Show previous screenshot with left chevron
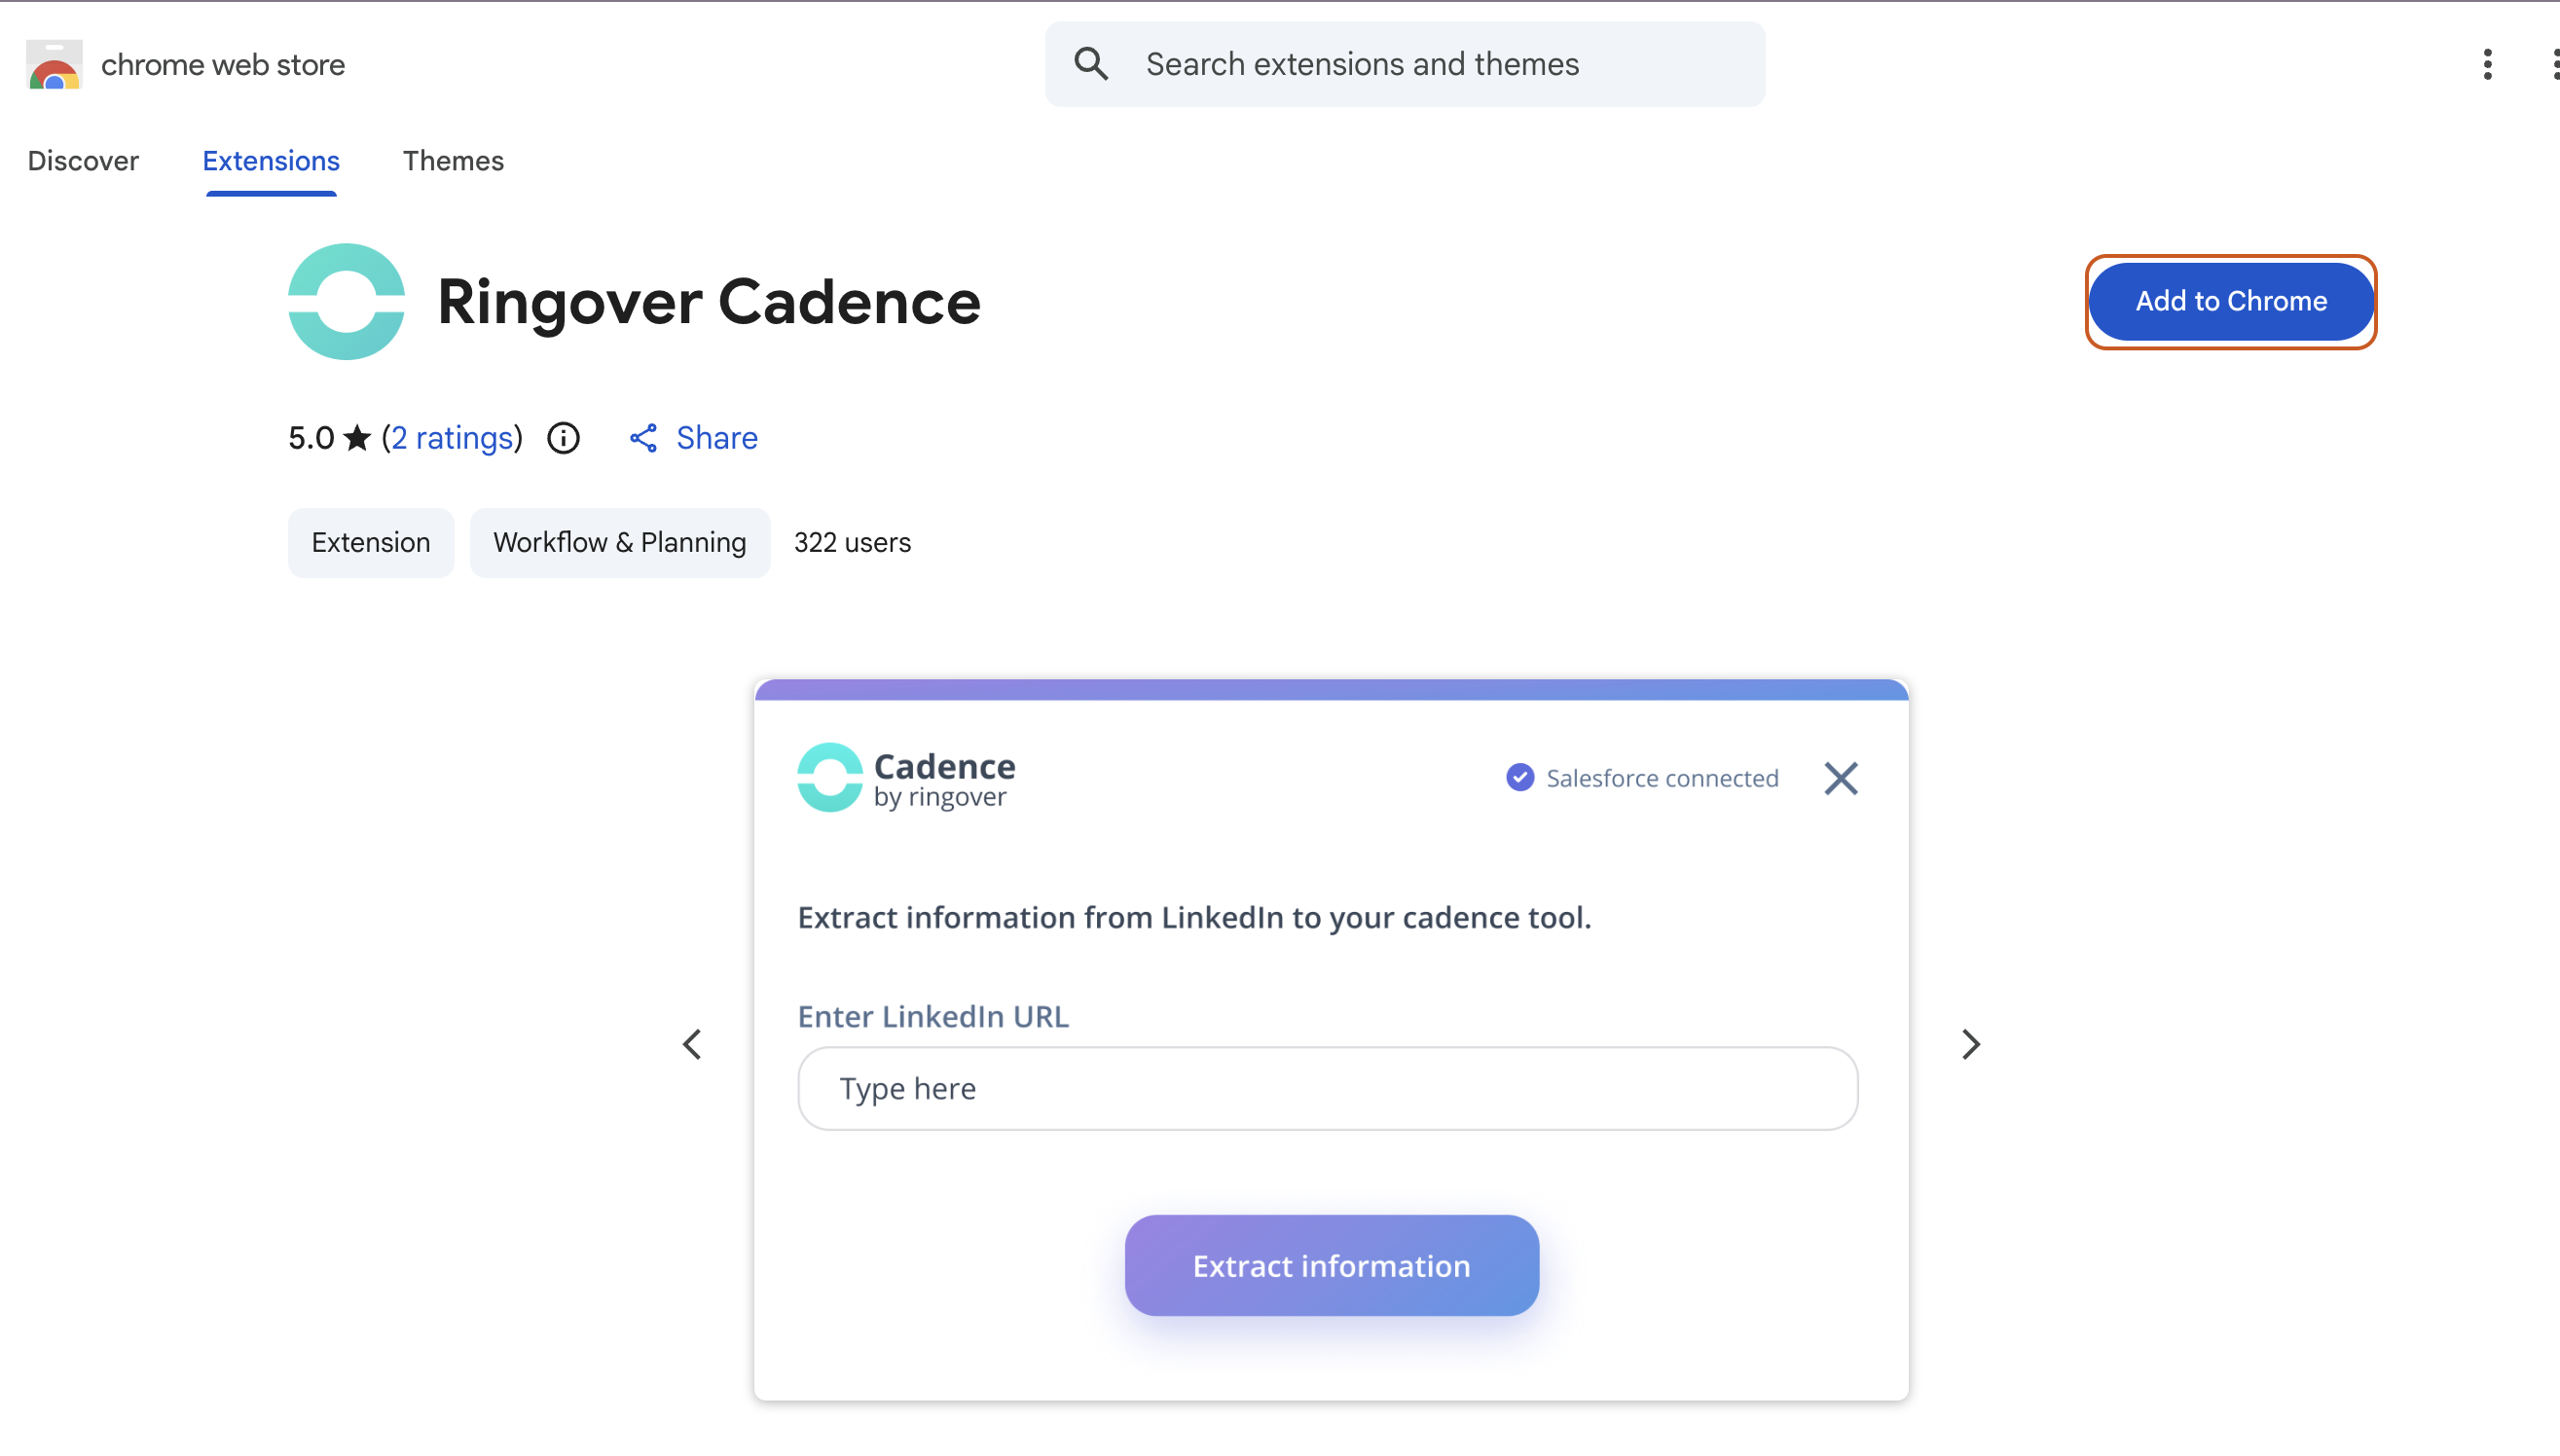The width and height of the screenshot is (2560, 1456). (x=692, y=1044)
